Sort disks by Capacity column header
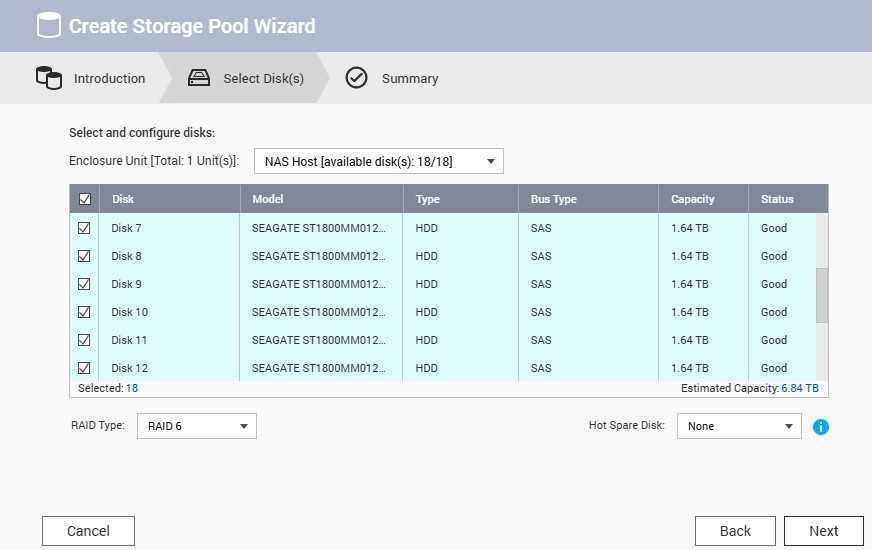Image resolution: width=872 pixels, height=550 pixels. pyautogui.click(x=693, y=199)
